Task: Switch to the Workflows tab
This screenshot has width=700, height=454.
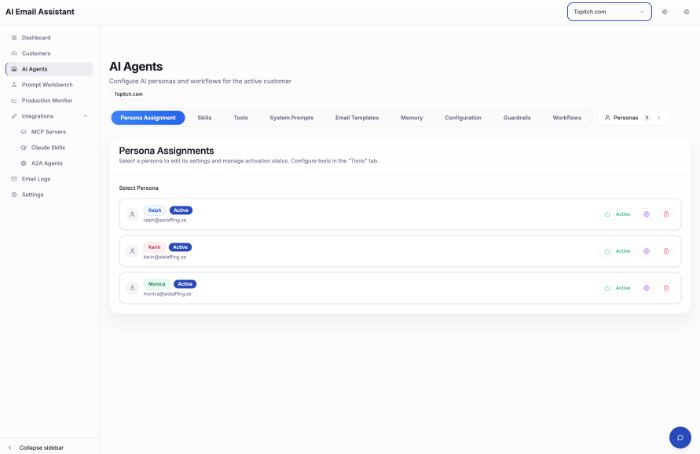Action: (567, 118)
